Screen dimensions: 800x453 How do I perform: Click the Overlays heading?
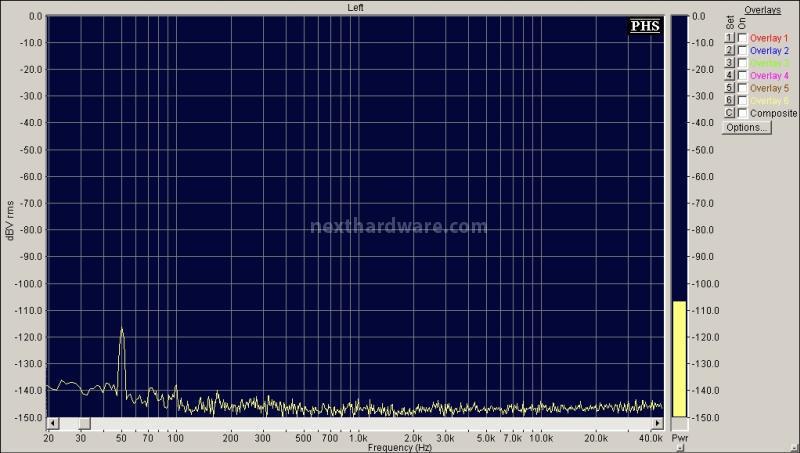[x=762, y=10]
